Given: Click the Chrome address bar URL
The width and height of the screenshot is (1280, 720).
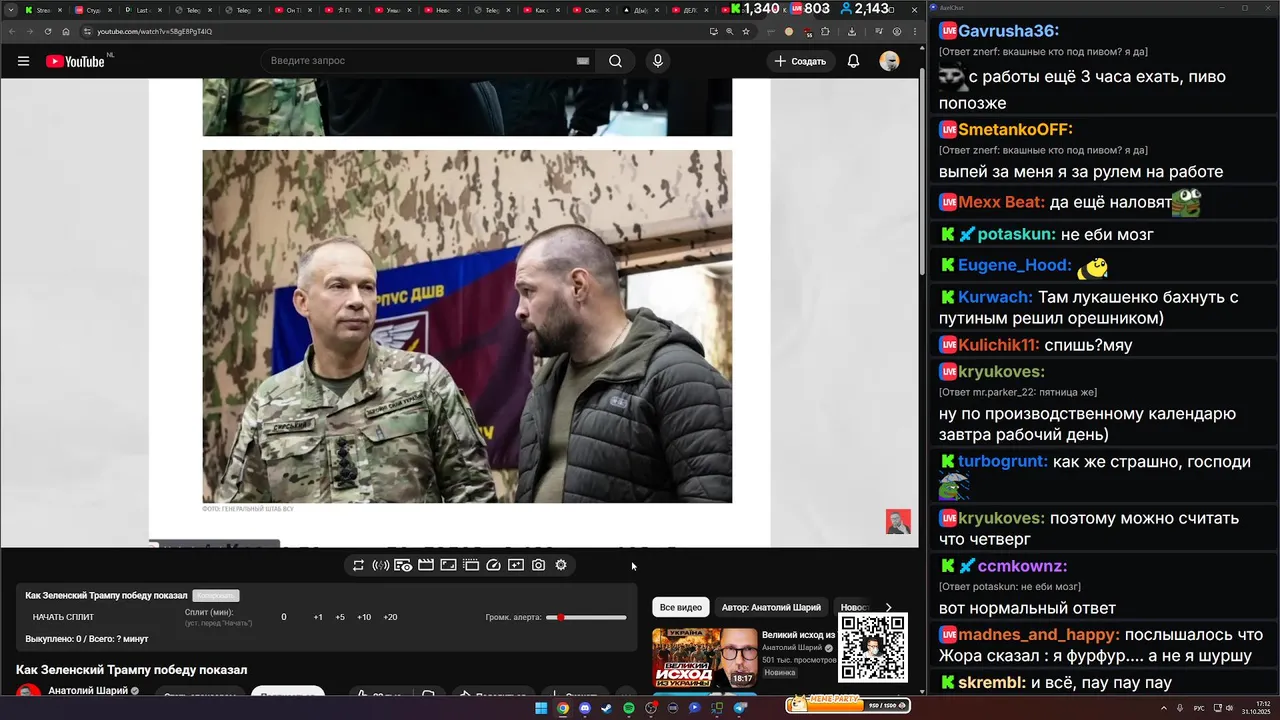Looking at the screenshot, I should coord(155,31).
